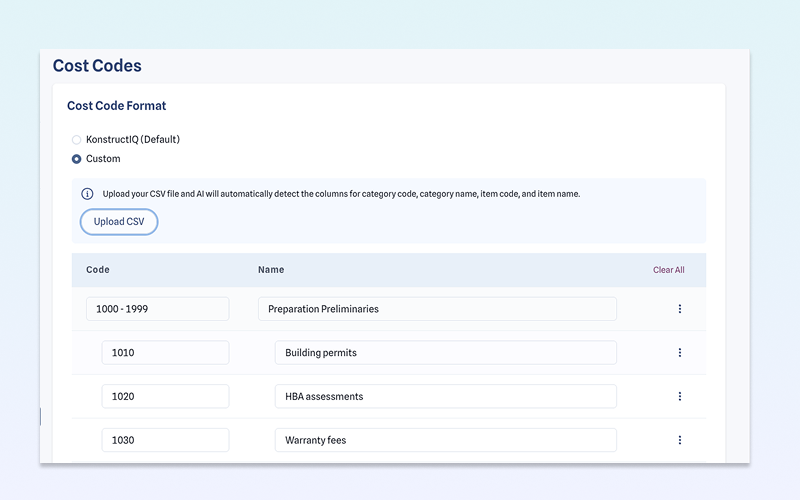Click the Upload CSV button
Image resolution: width=800 pixels, height=500 pixels.
click(x=119, y=222)
